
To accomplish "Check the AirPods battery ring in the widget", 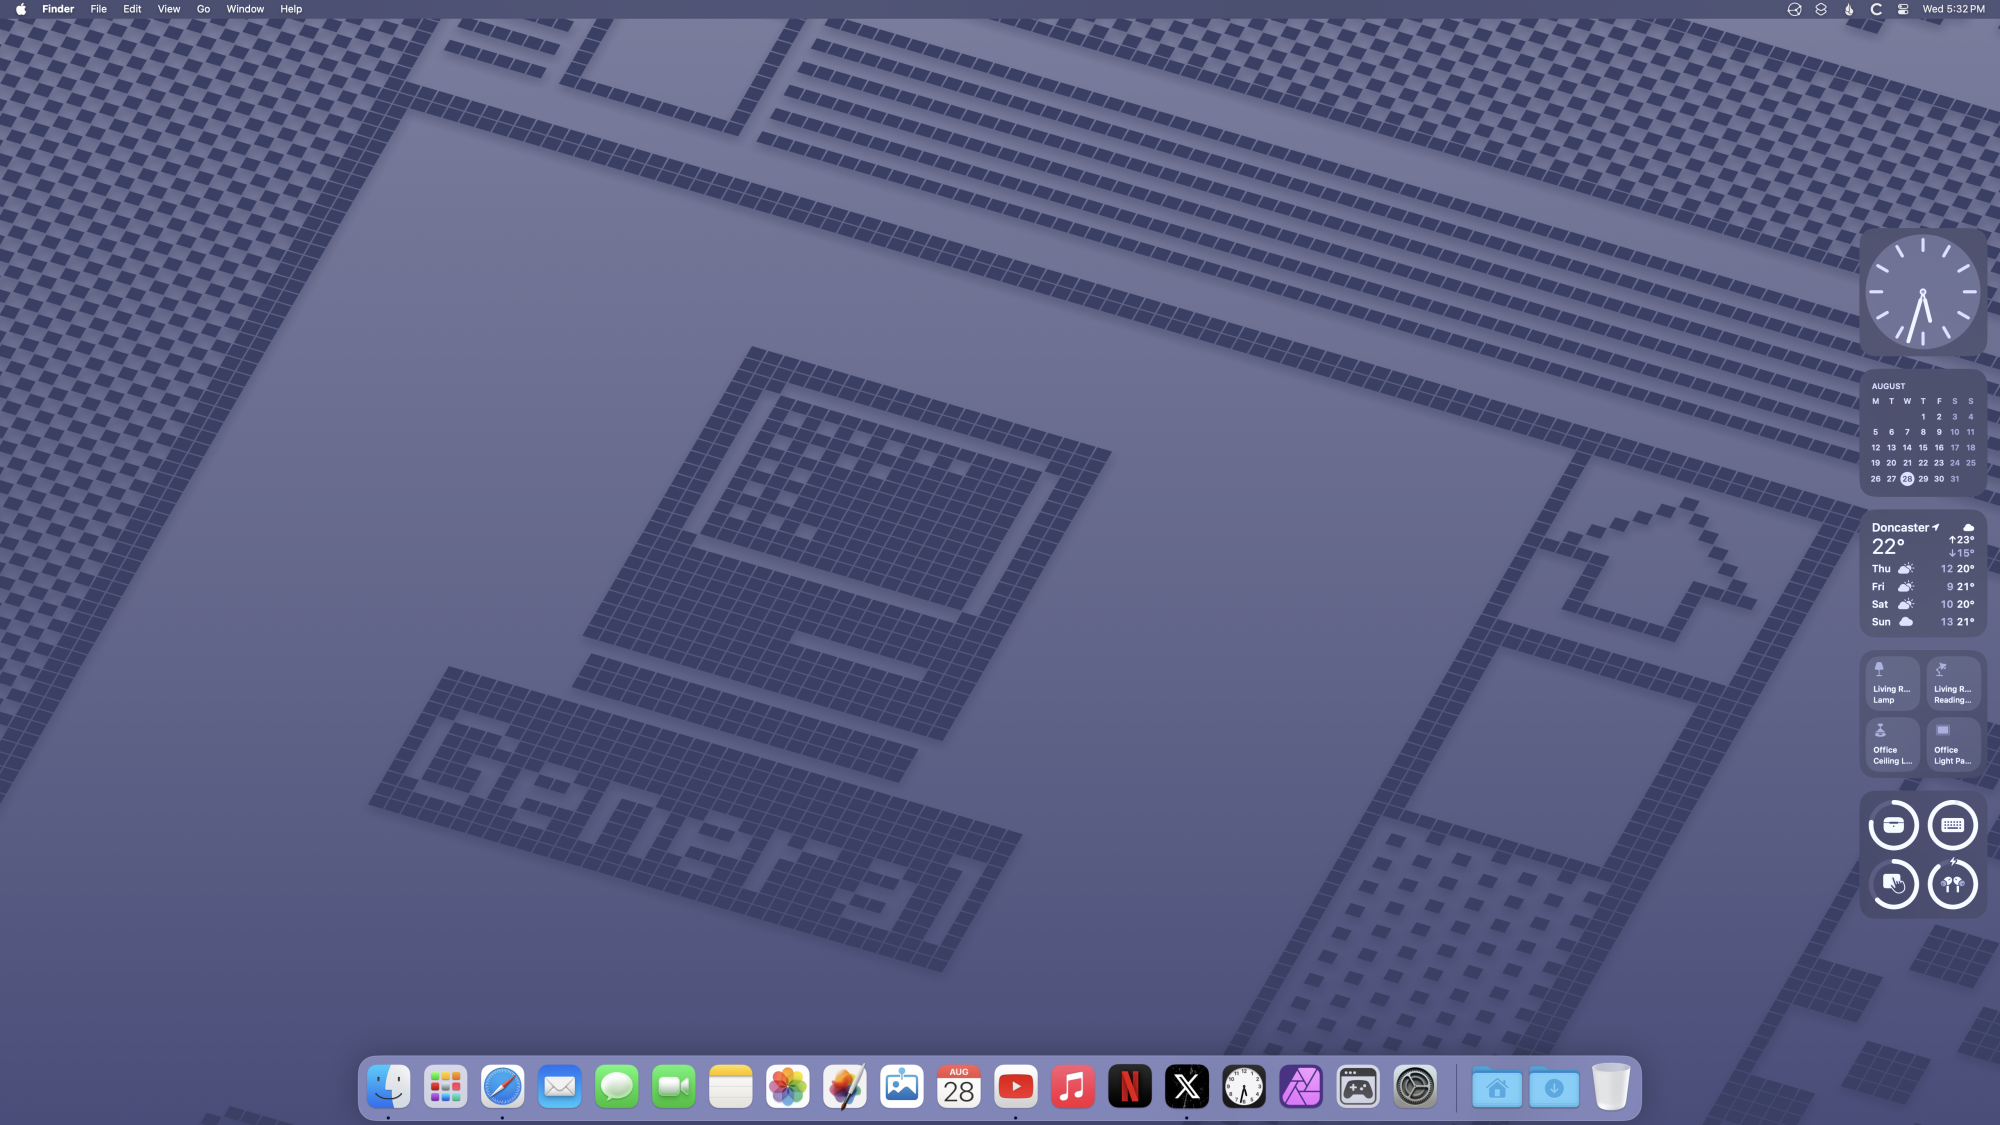I will pos(1953,884).
